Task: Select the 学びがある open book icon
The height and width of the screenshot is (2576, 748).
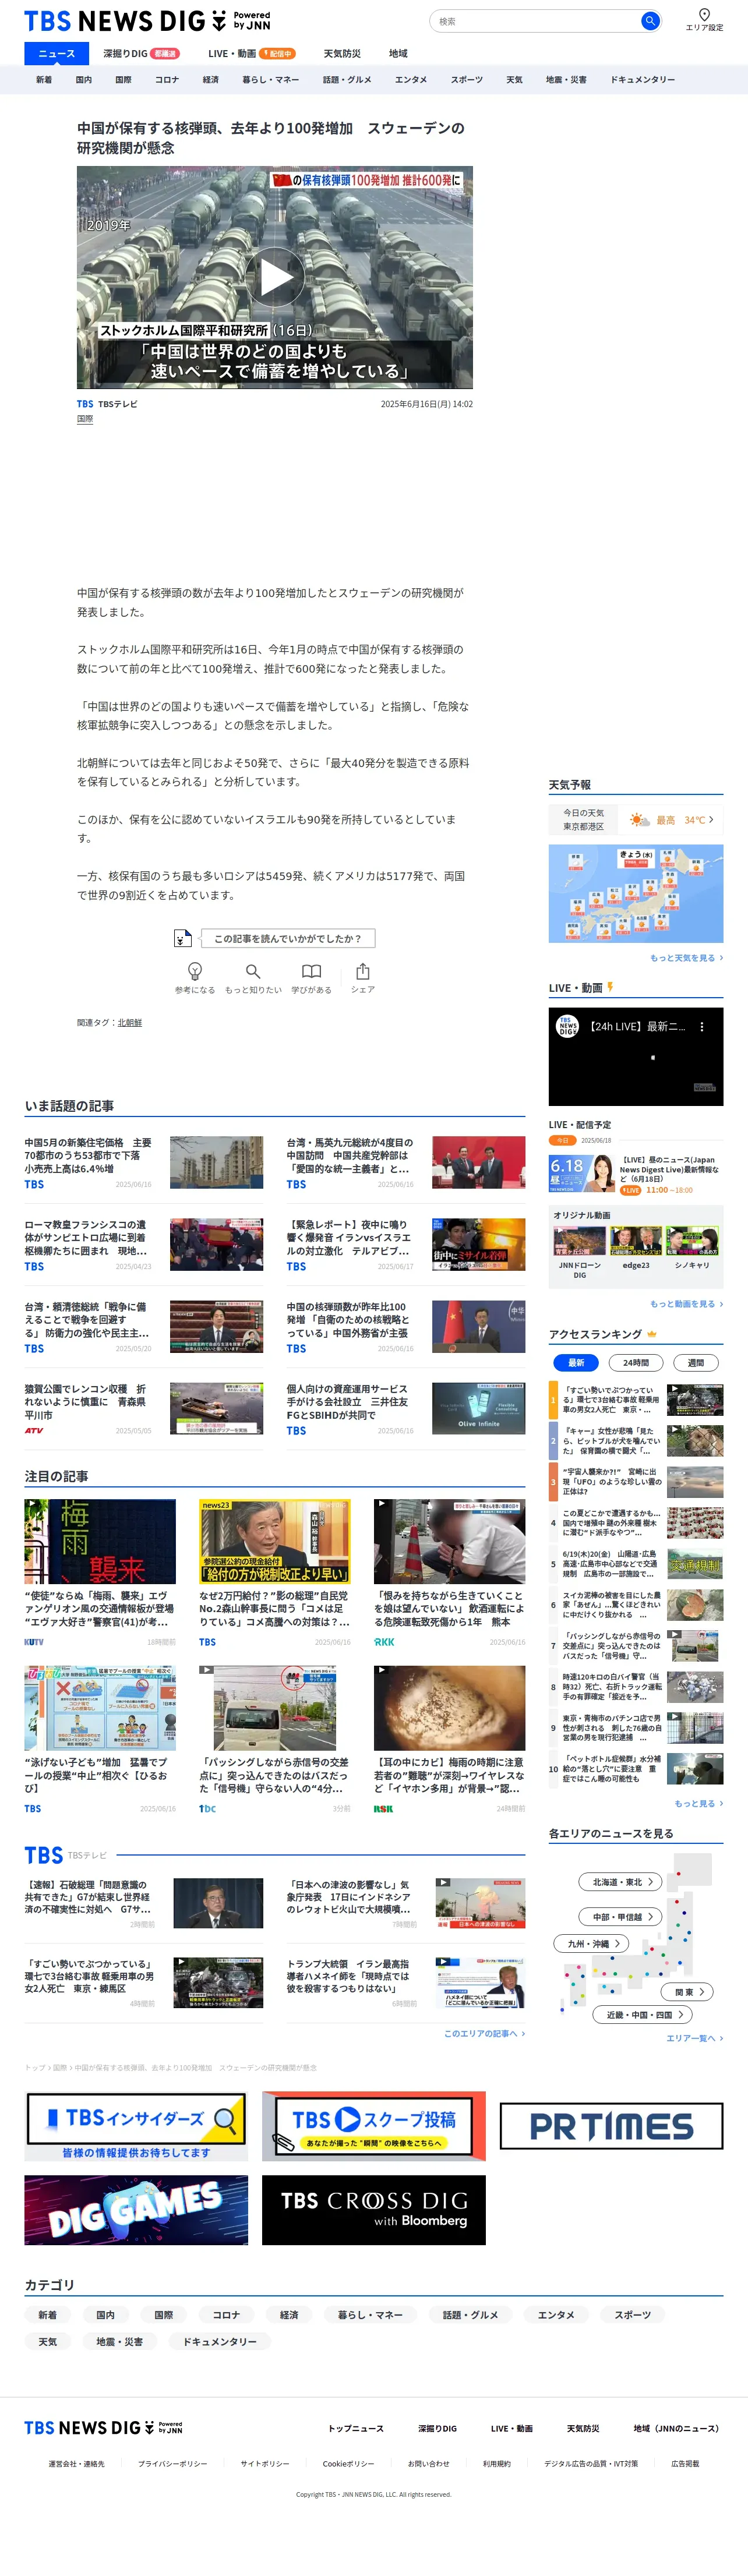Action: point(312,971)
